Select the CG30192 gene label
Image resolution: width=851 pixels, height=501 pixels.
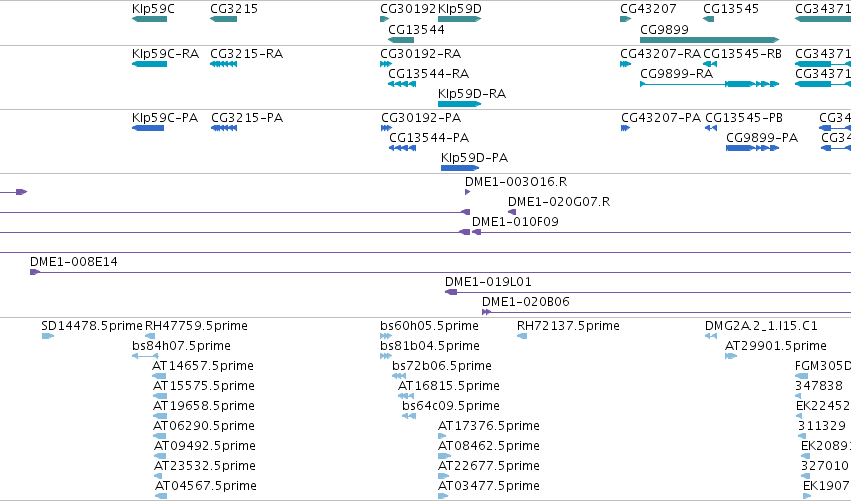pos(408,9)
